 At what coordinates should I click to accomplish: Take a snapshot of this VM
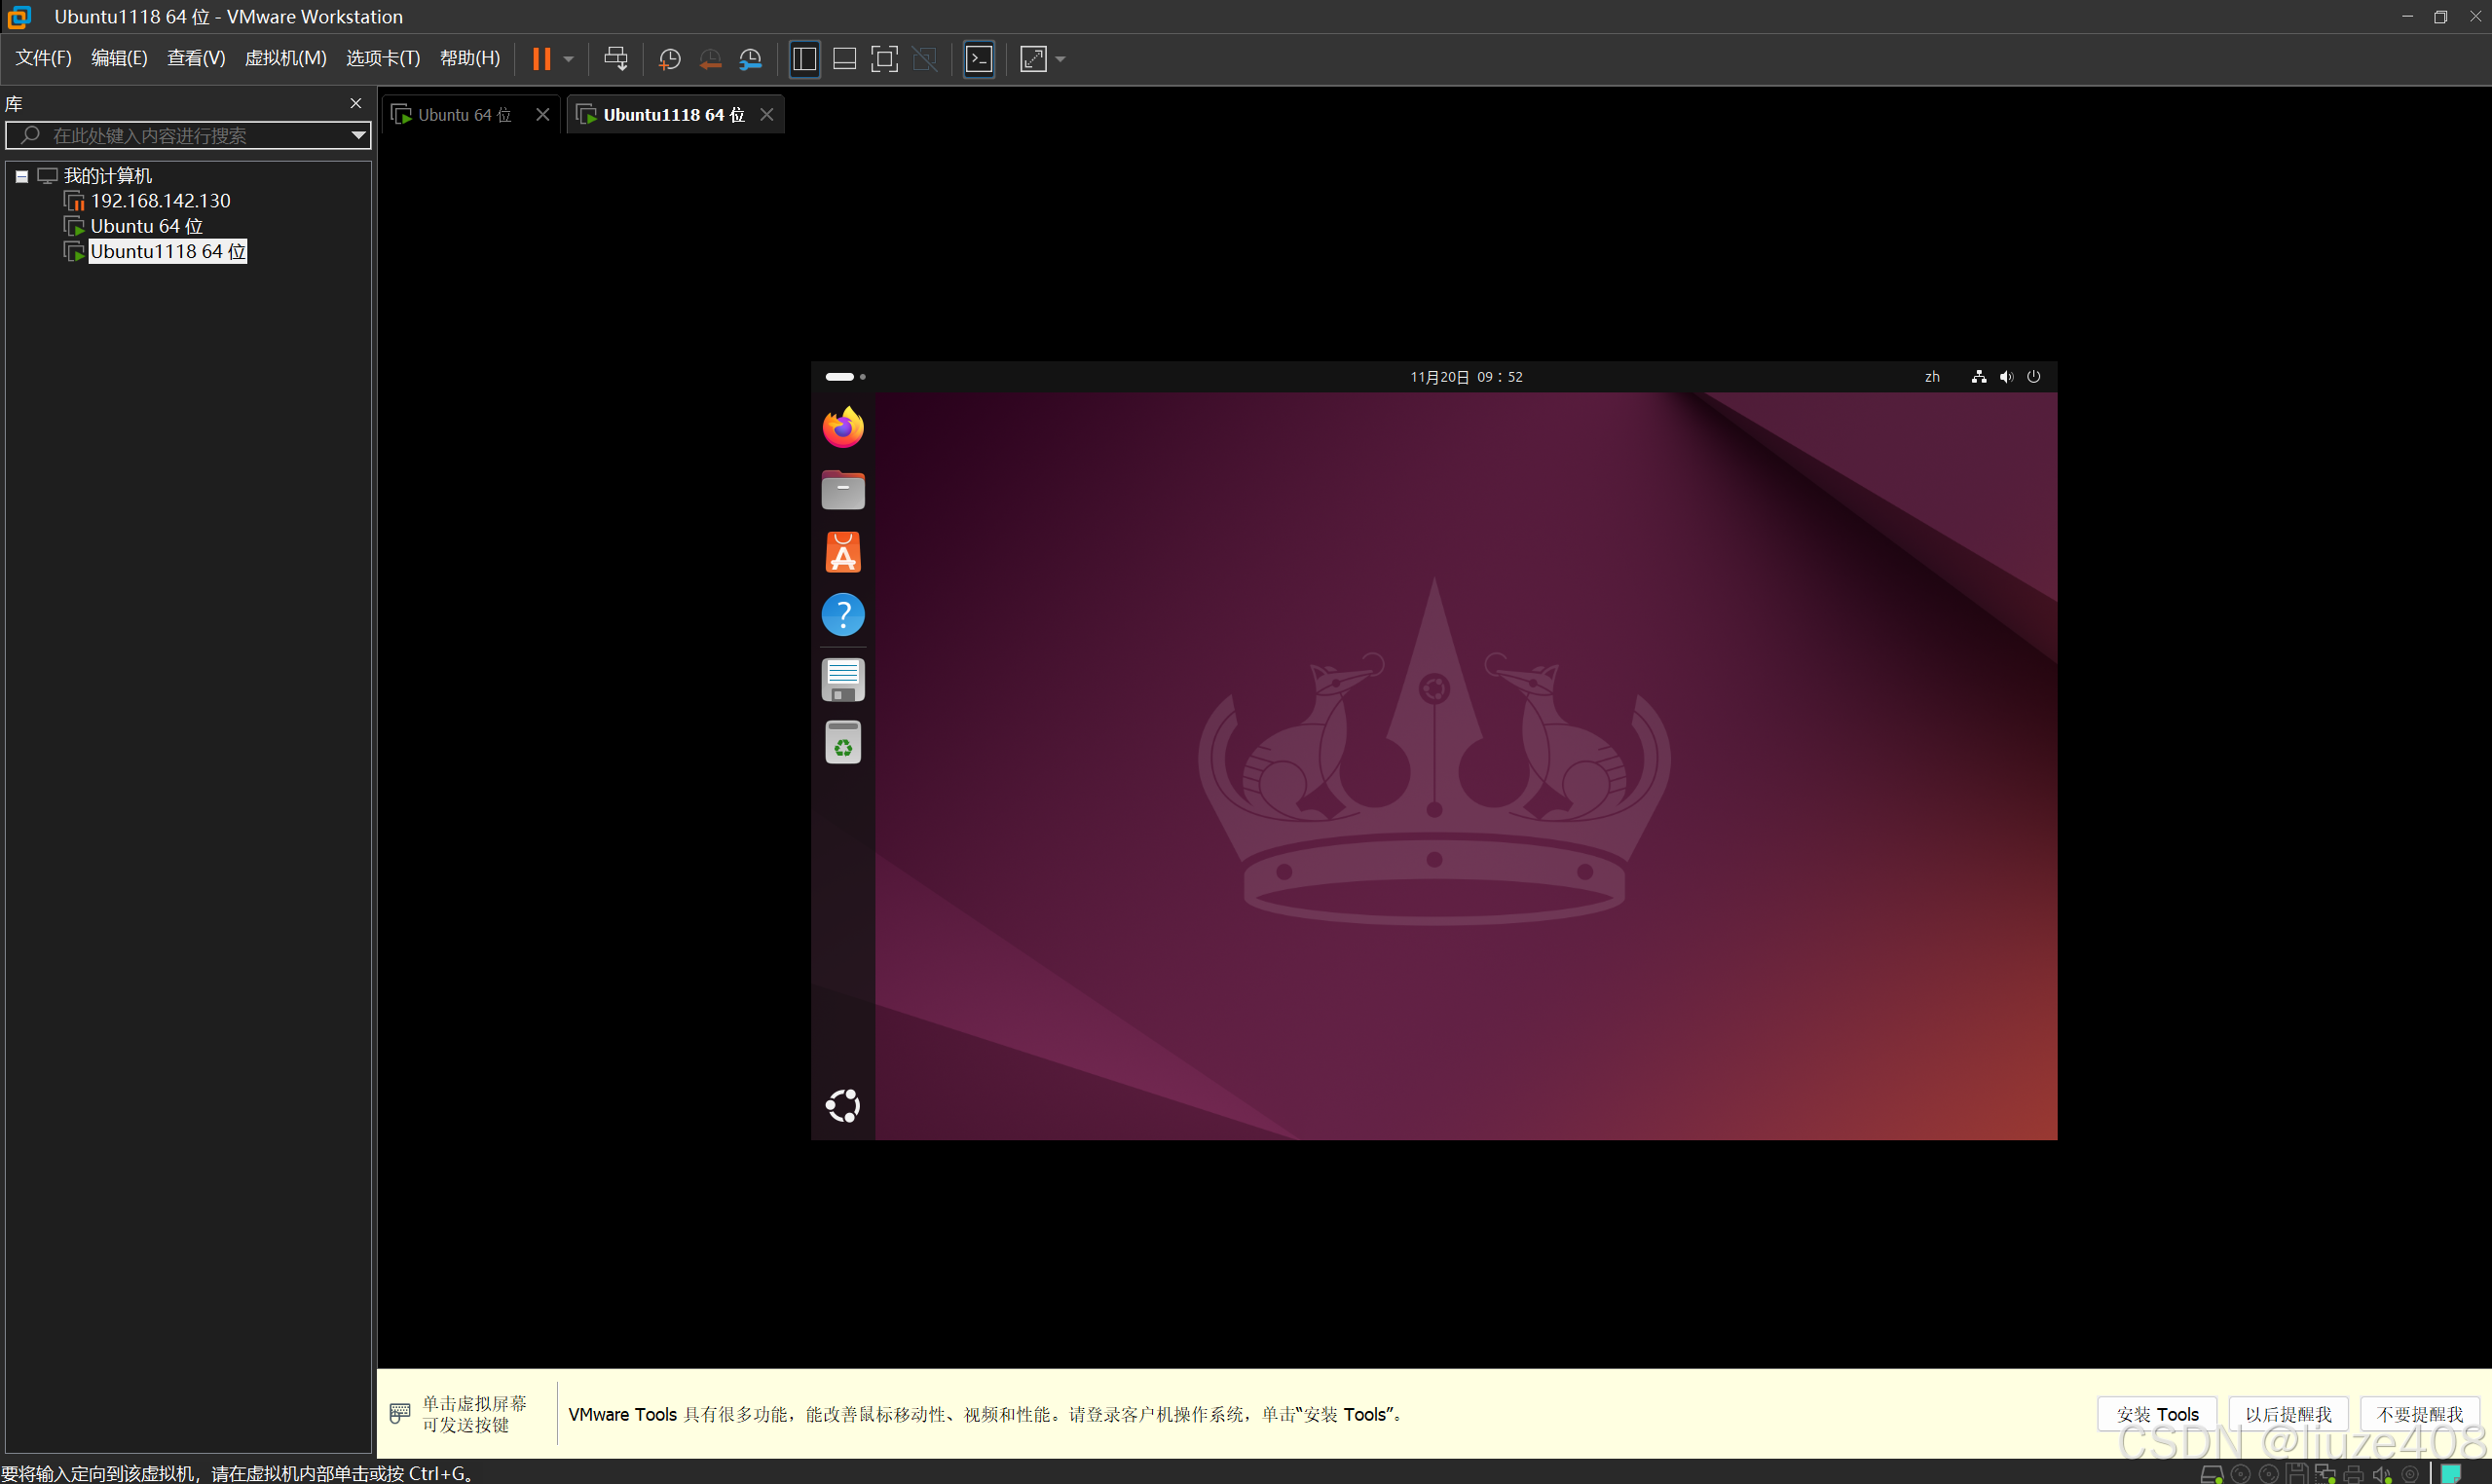[x=669, y=59]
